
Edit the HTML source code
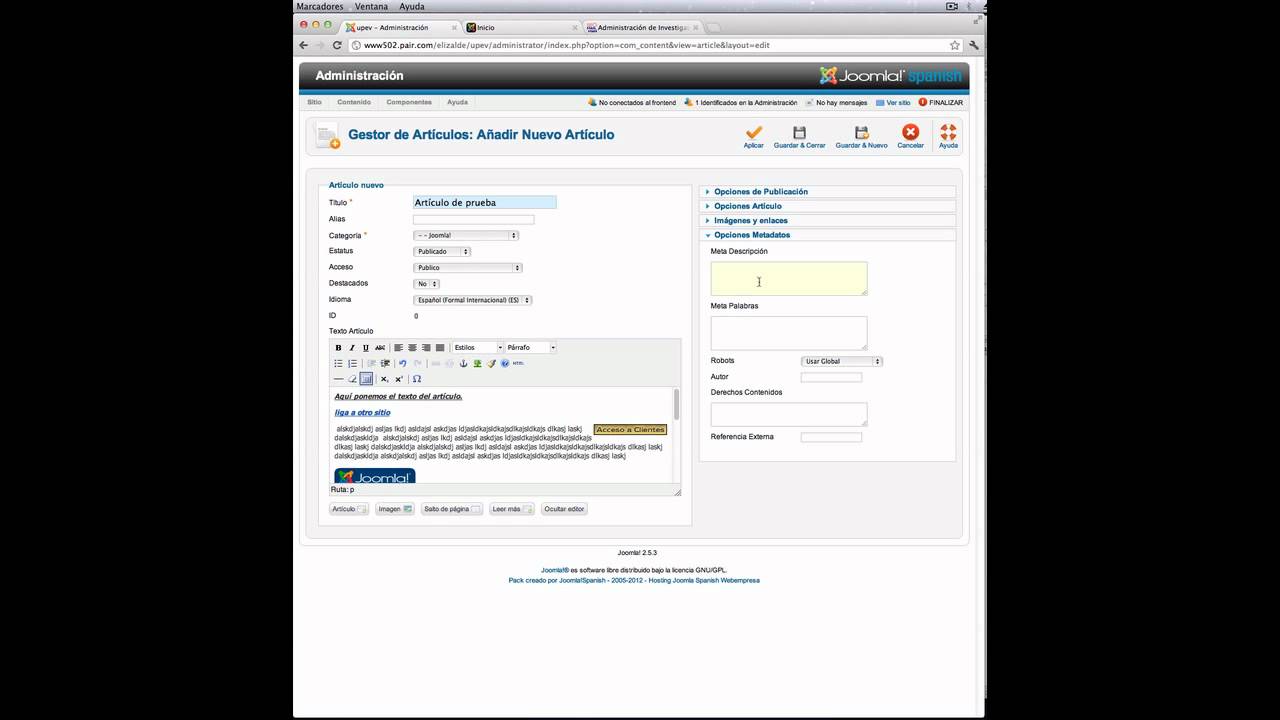(x=518, y=364)
